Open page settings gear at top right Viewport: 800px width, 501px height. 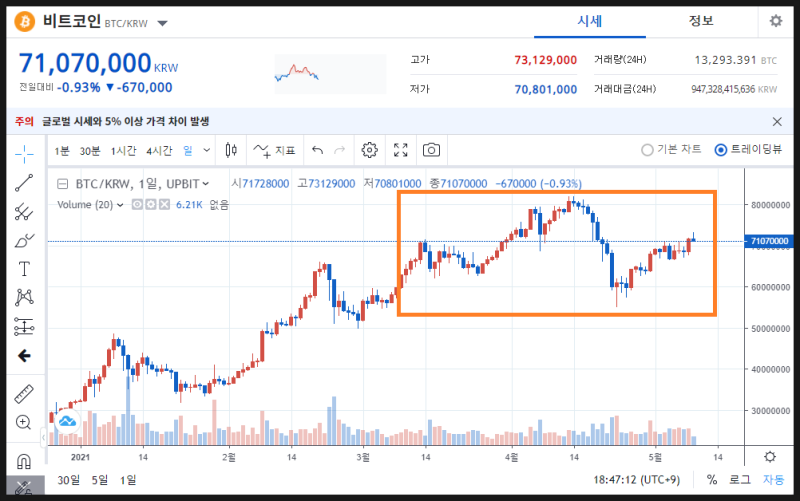(776, 21)
